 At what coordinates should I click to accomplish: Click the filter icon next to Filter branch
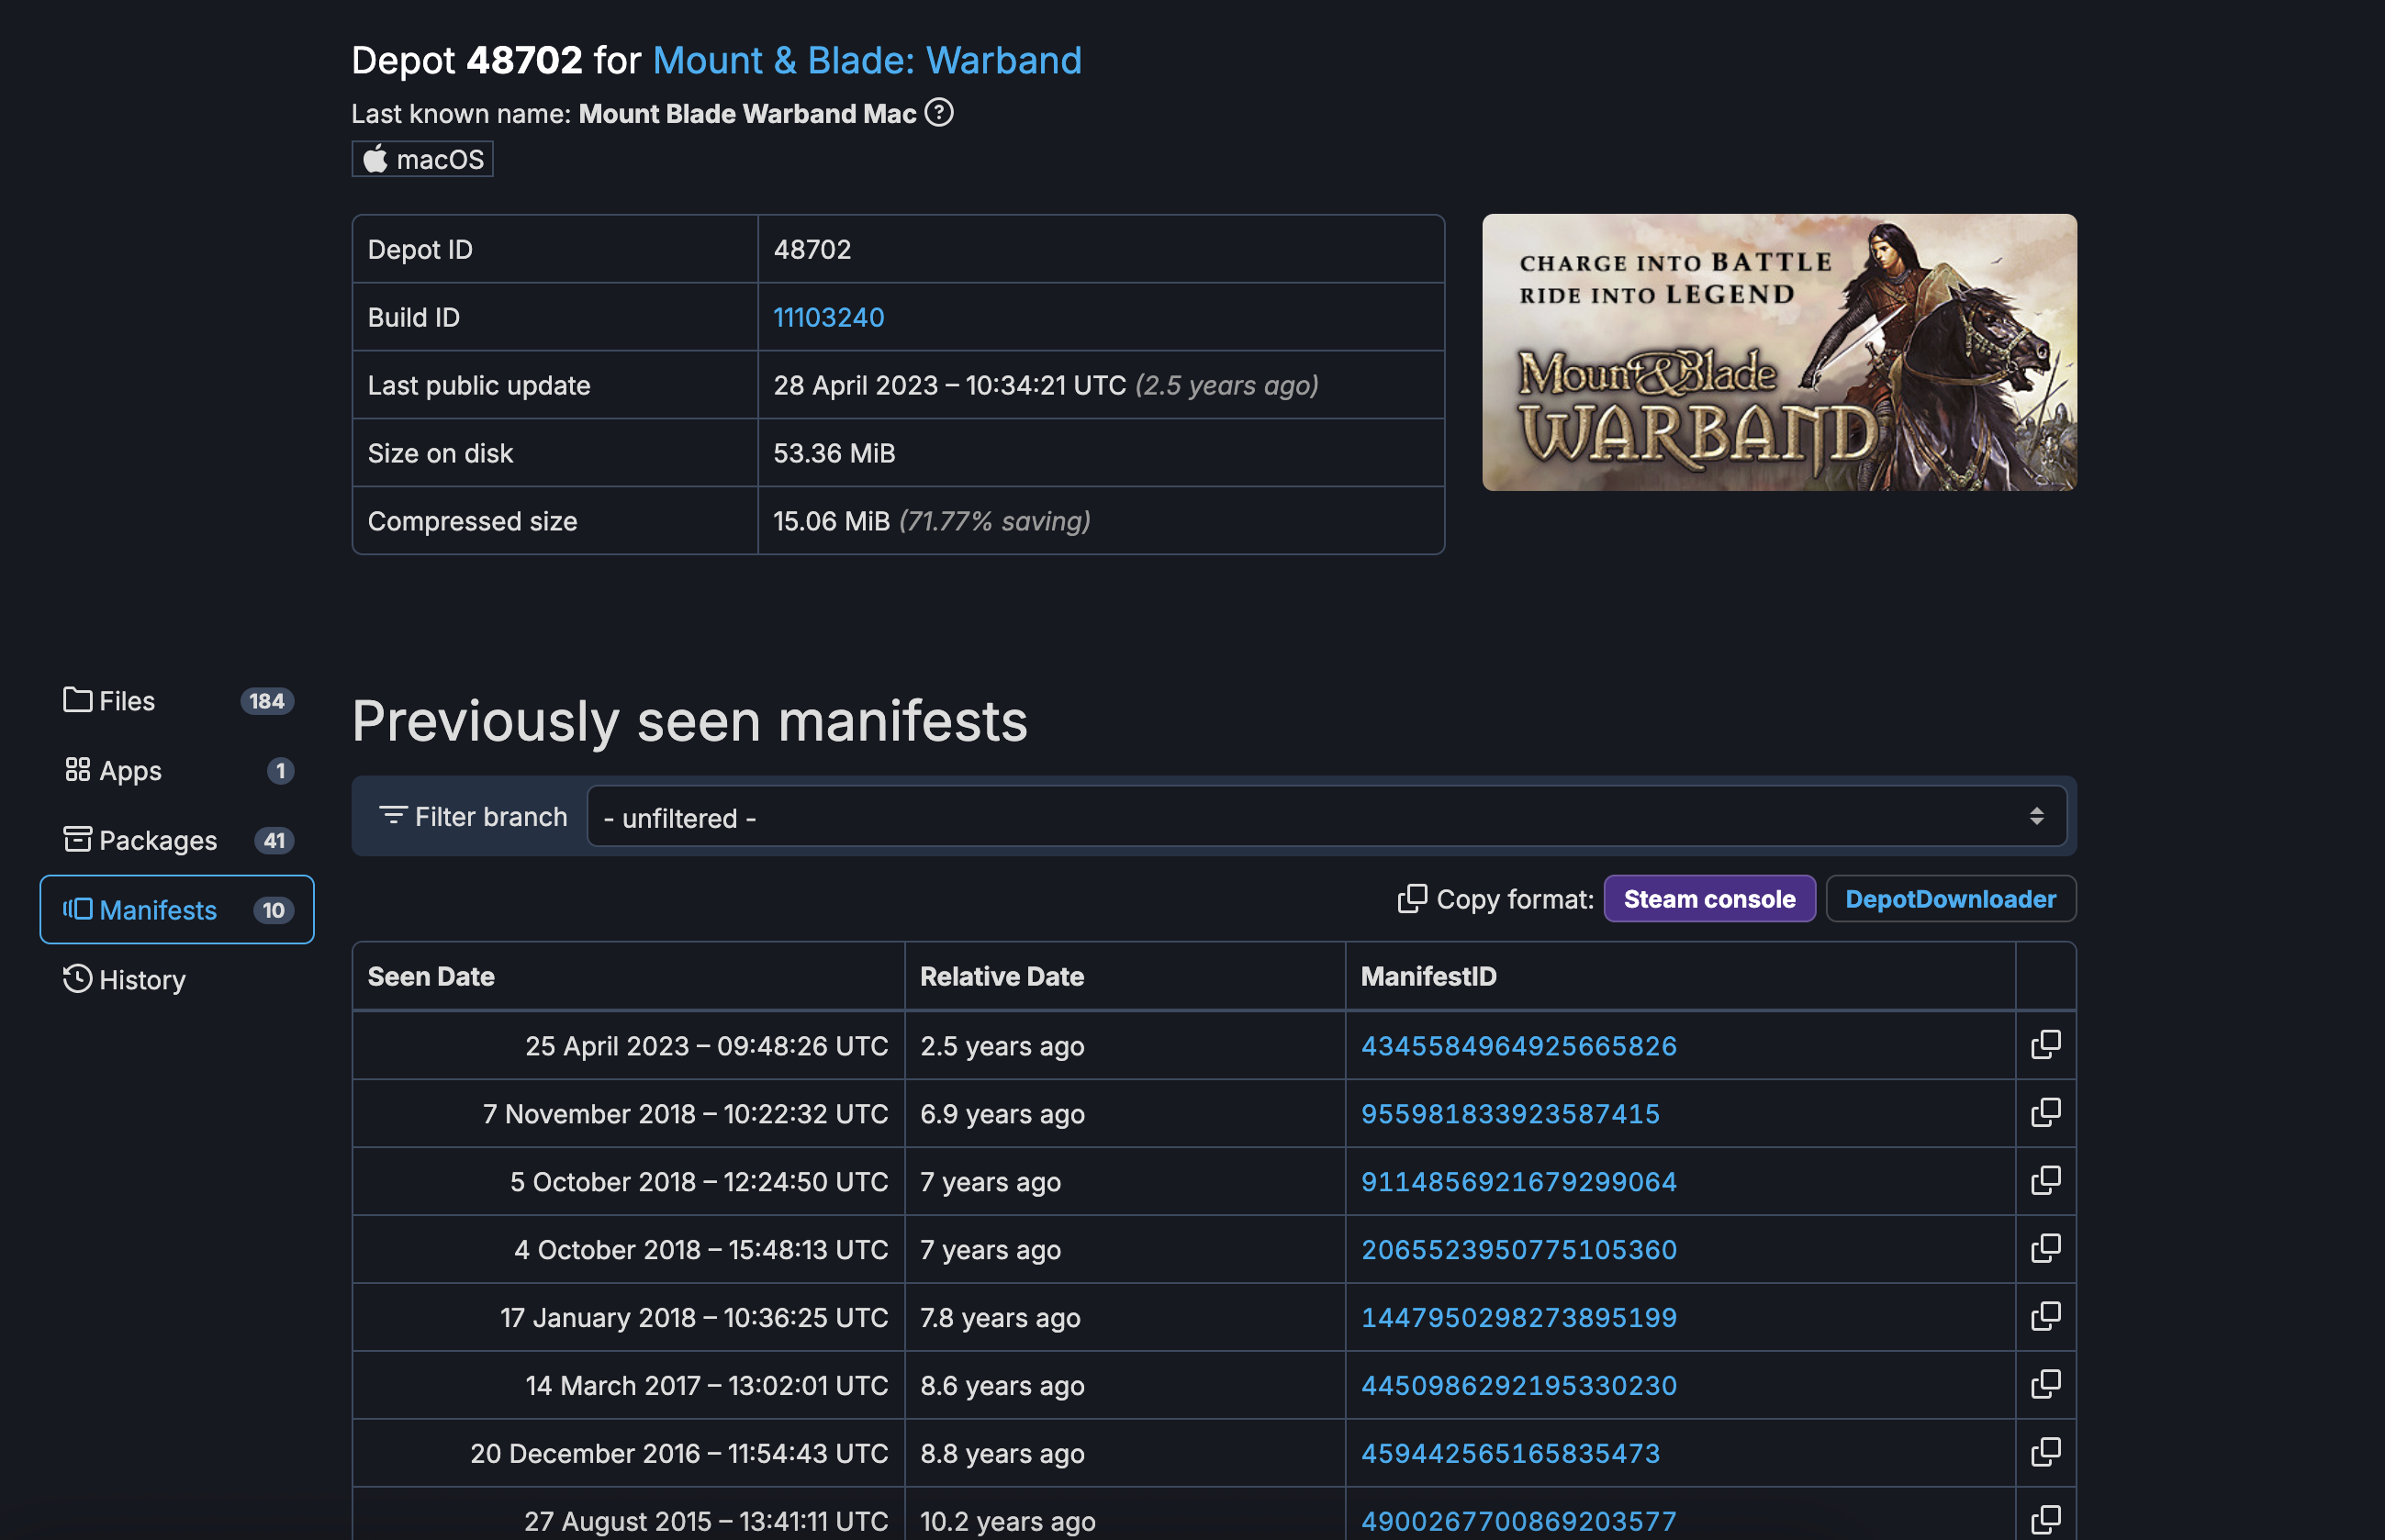(x=392, y=816)
